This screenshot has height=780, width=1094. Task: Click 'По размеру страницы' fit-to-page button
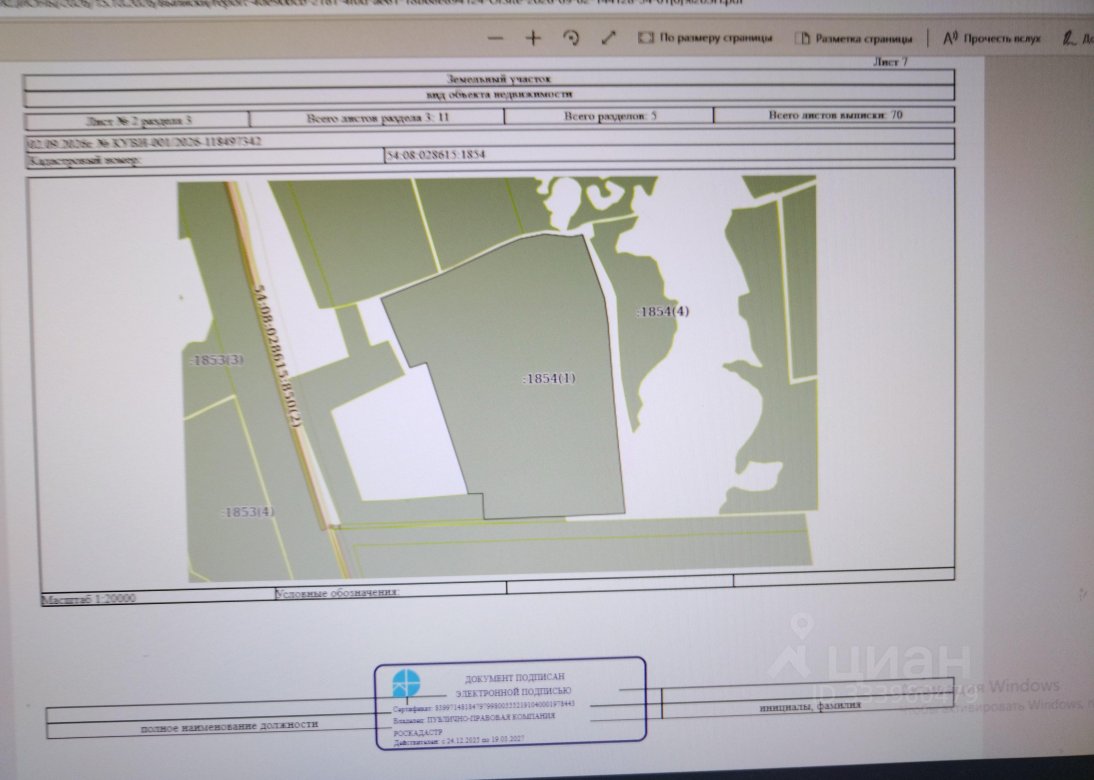coord(705,38)
